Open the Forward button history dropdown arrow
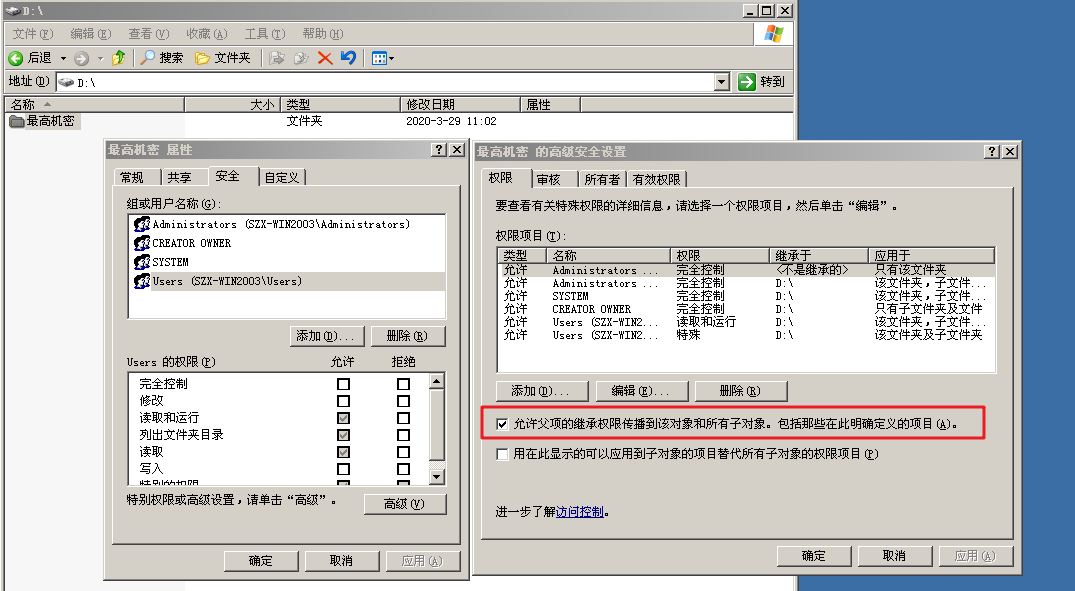Screen dimensions: 1075x591 click(100, 58)
